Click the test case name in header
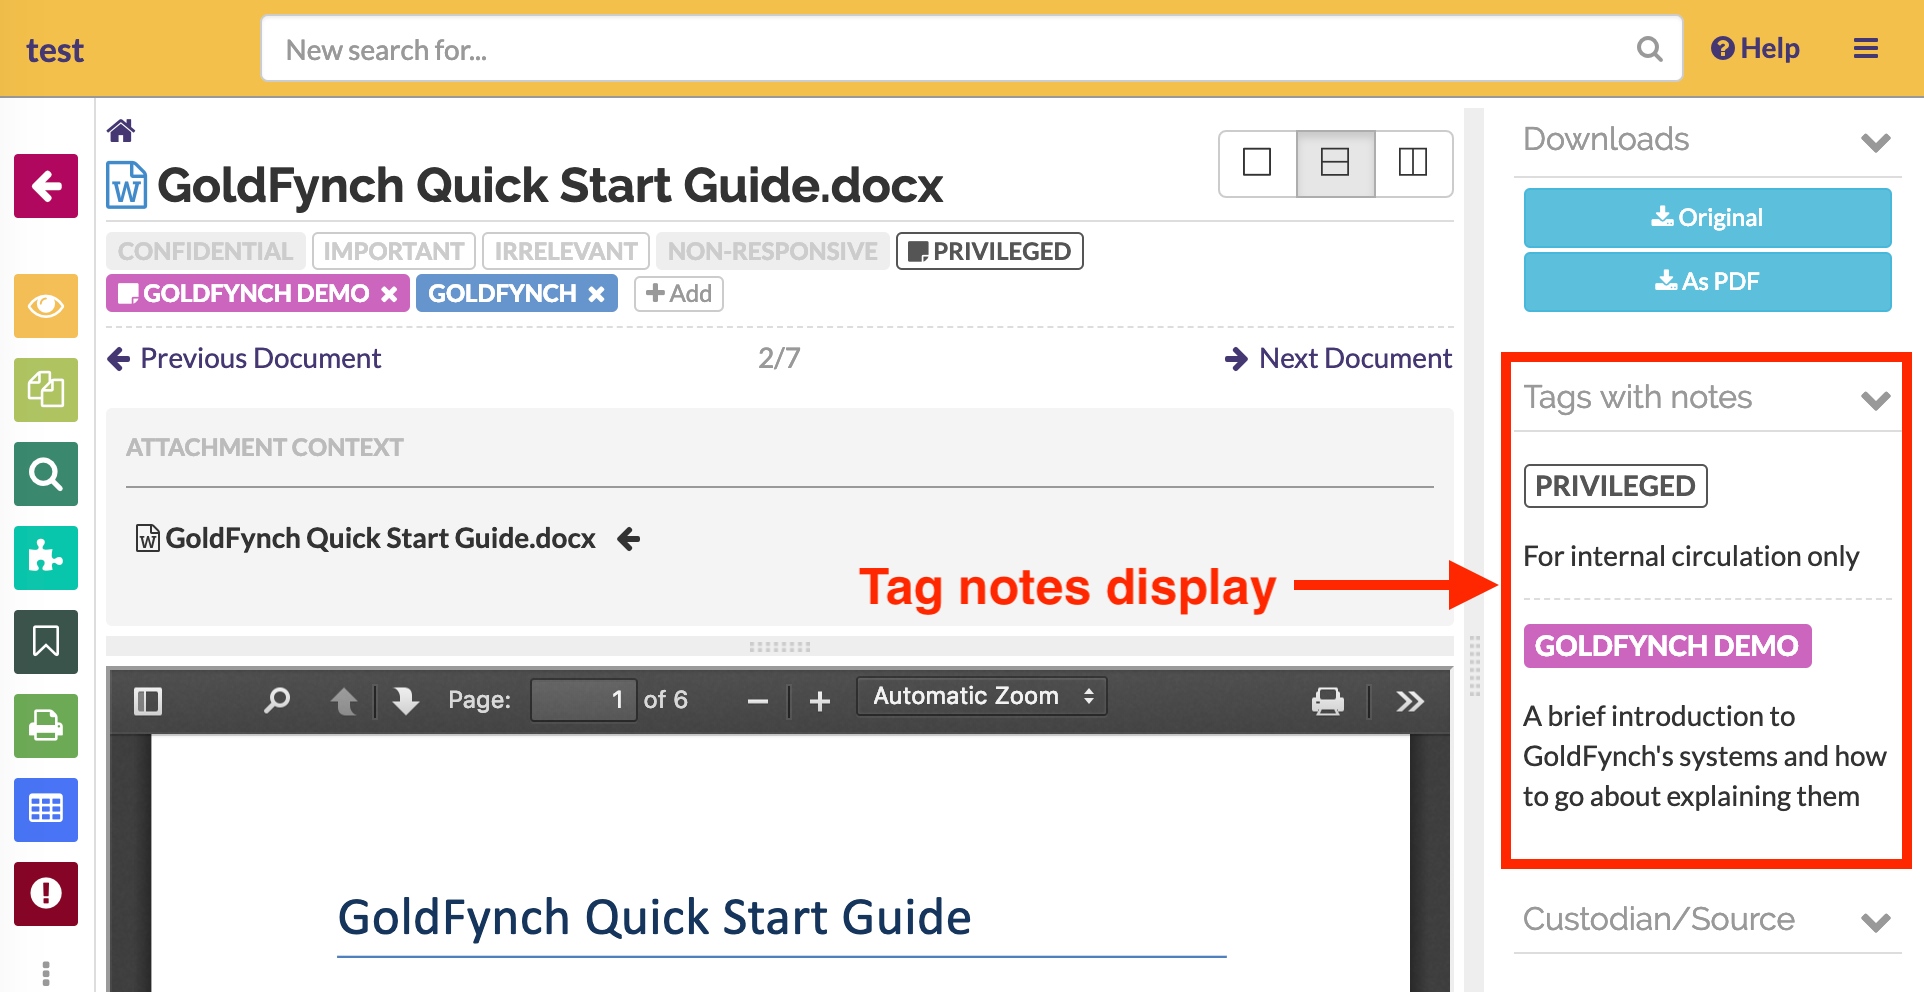 click(x=55, y=51)
